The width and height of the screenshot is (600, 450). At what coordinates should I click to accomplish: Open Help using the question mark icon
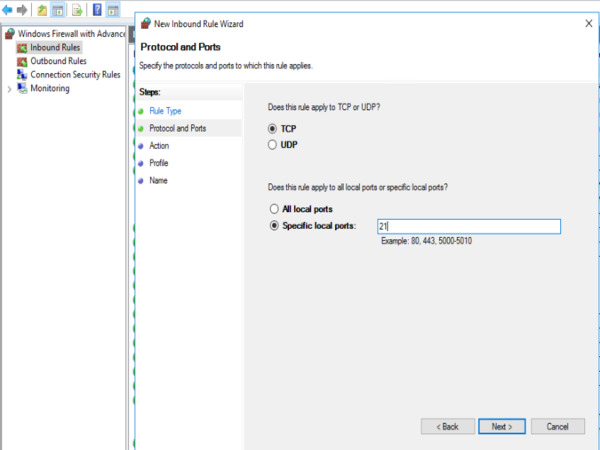click(97, 10)
